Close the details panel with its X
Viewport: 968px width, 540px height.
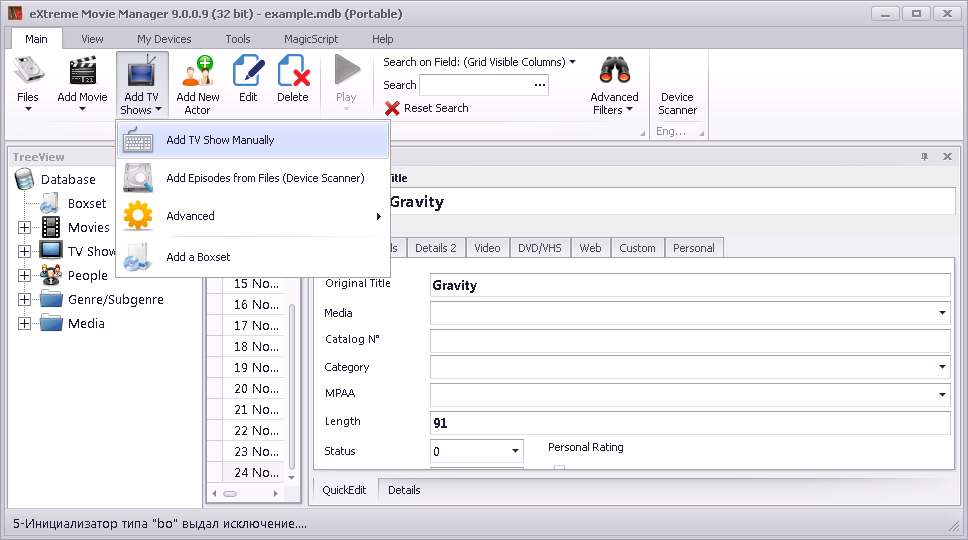point(947,157)
